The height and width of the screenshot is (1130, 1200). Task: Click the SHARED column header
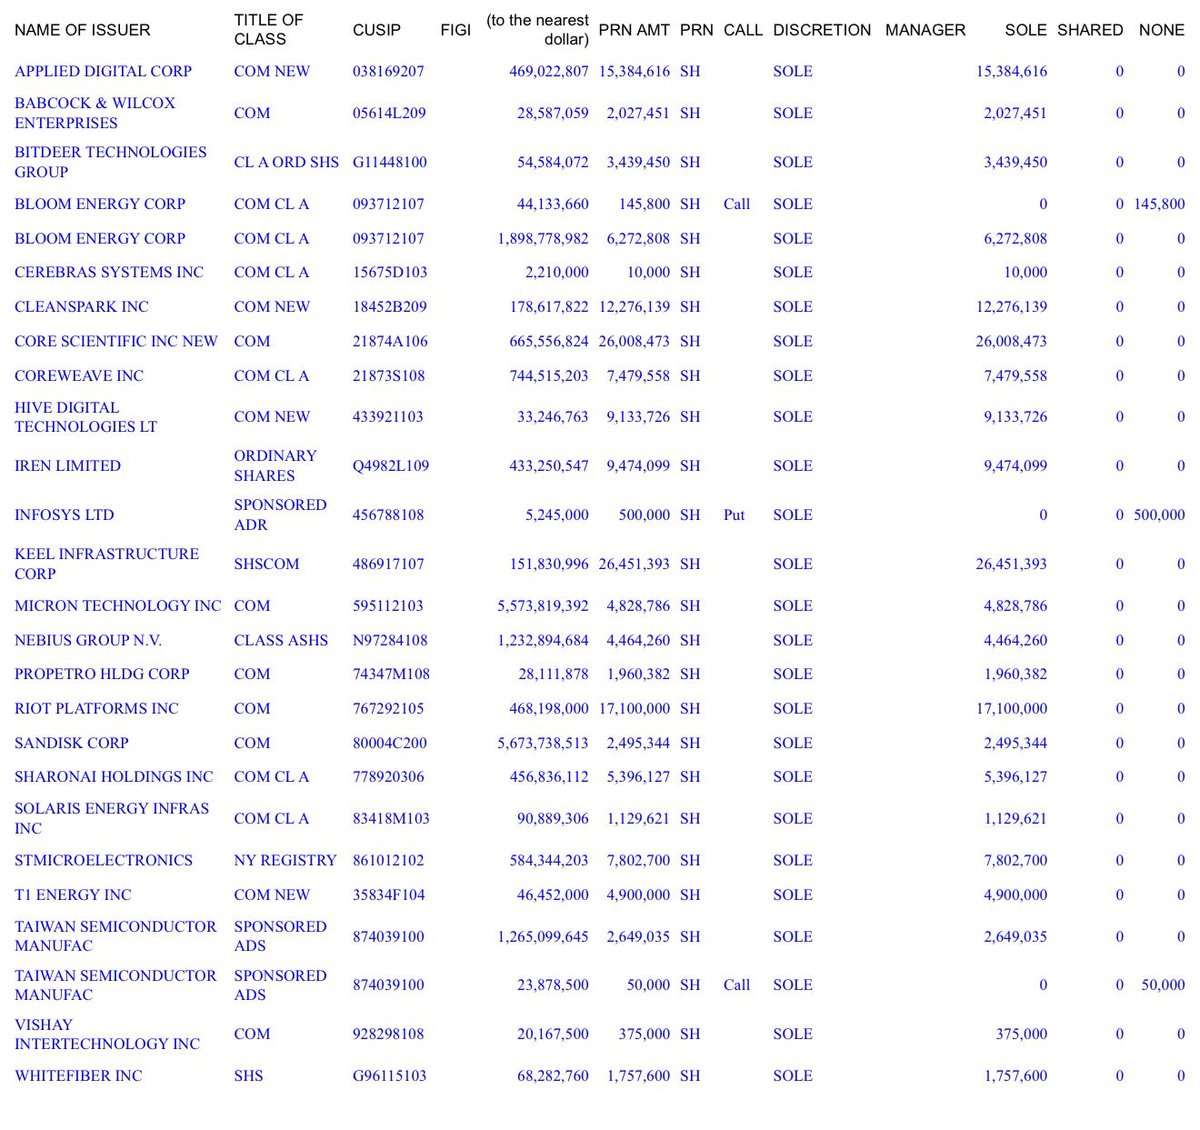(1090, 30)
